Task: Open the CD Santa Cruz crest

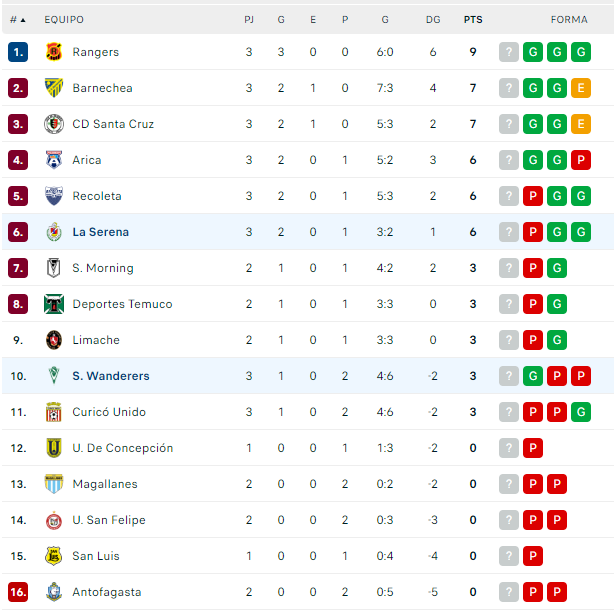Action: tap(54, 124)
